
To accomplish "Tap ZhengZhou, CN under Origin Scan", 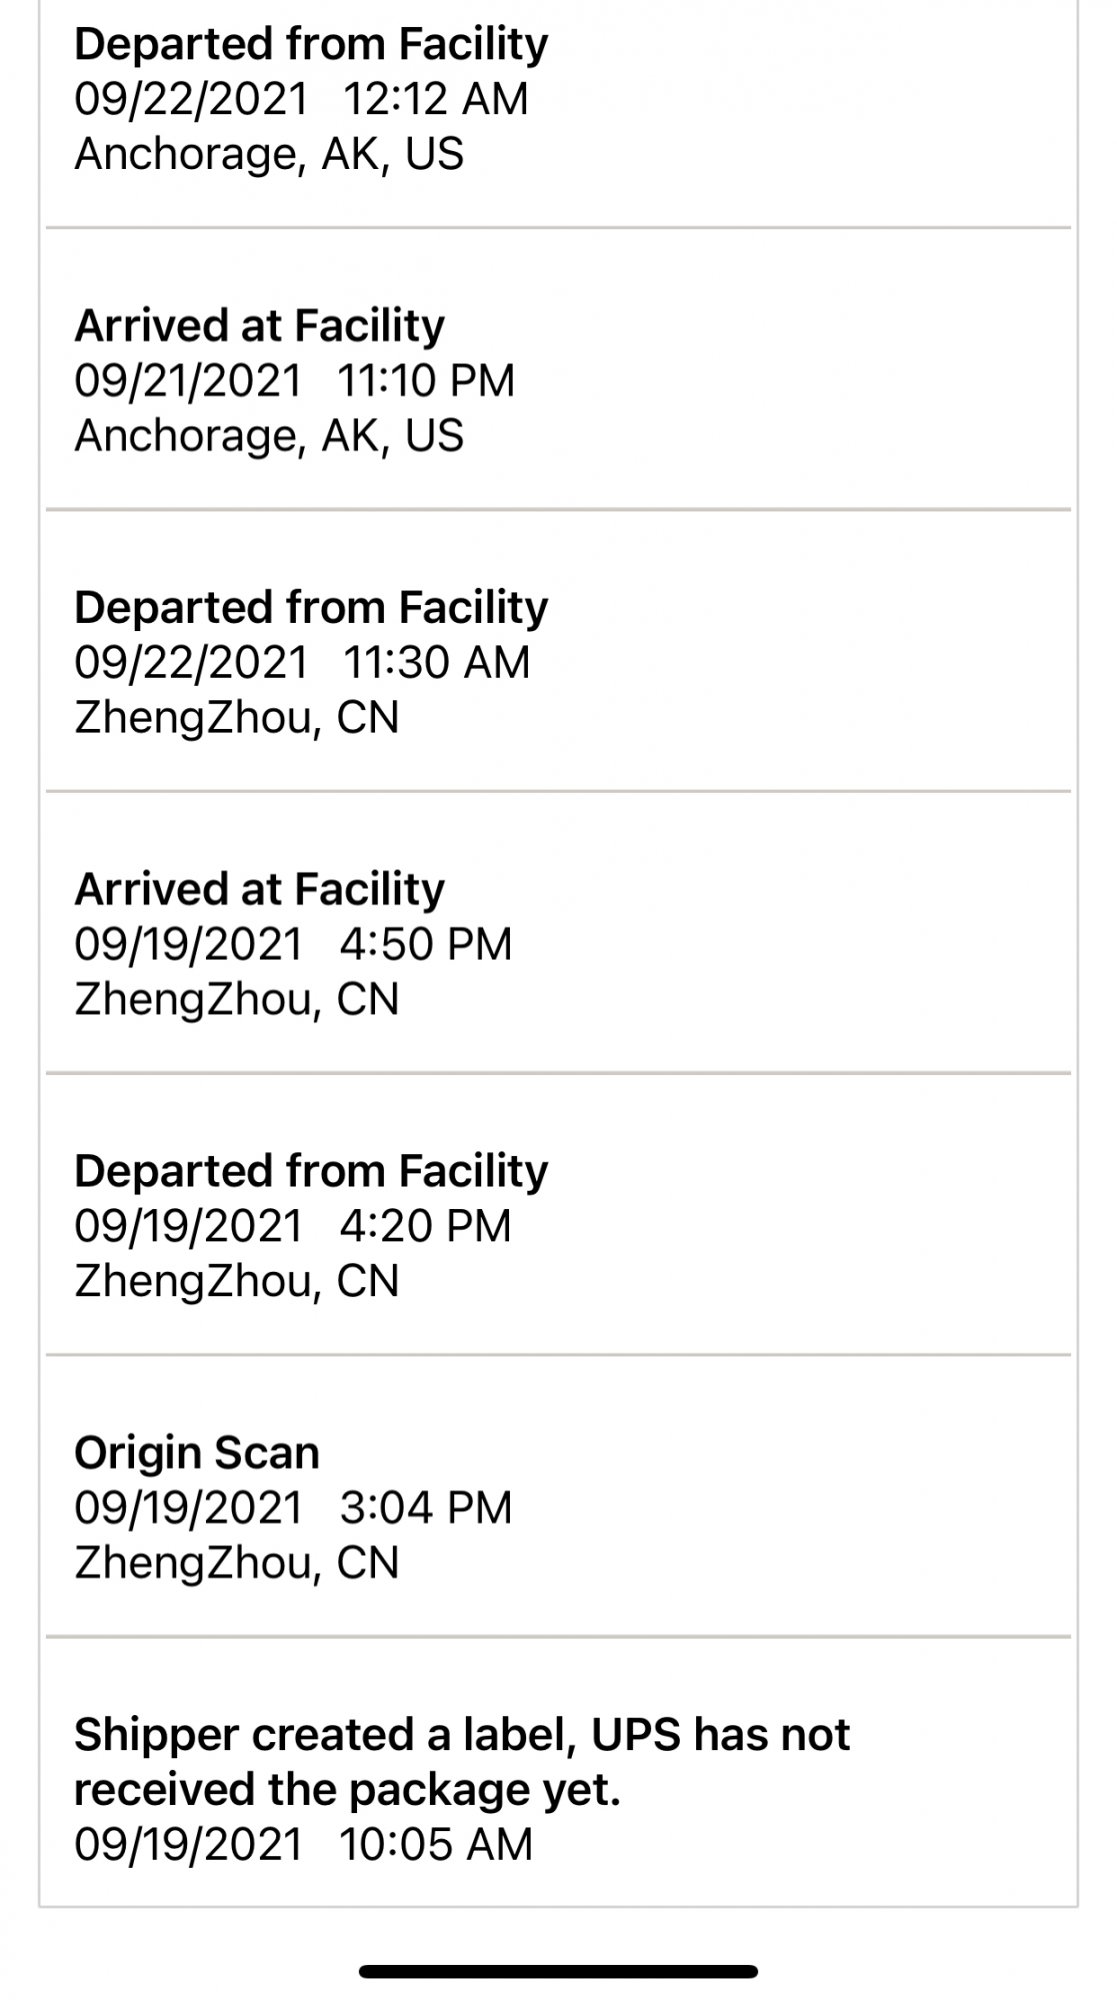I will pyautogui.click(x=237, y=1563).
